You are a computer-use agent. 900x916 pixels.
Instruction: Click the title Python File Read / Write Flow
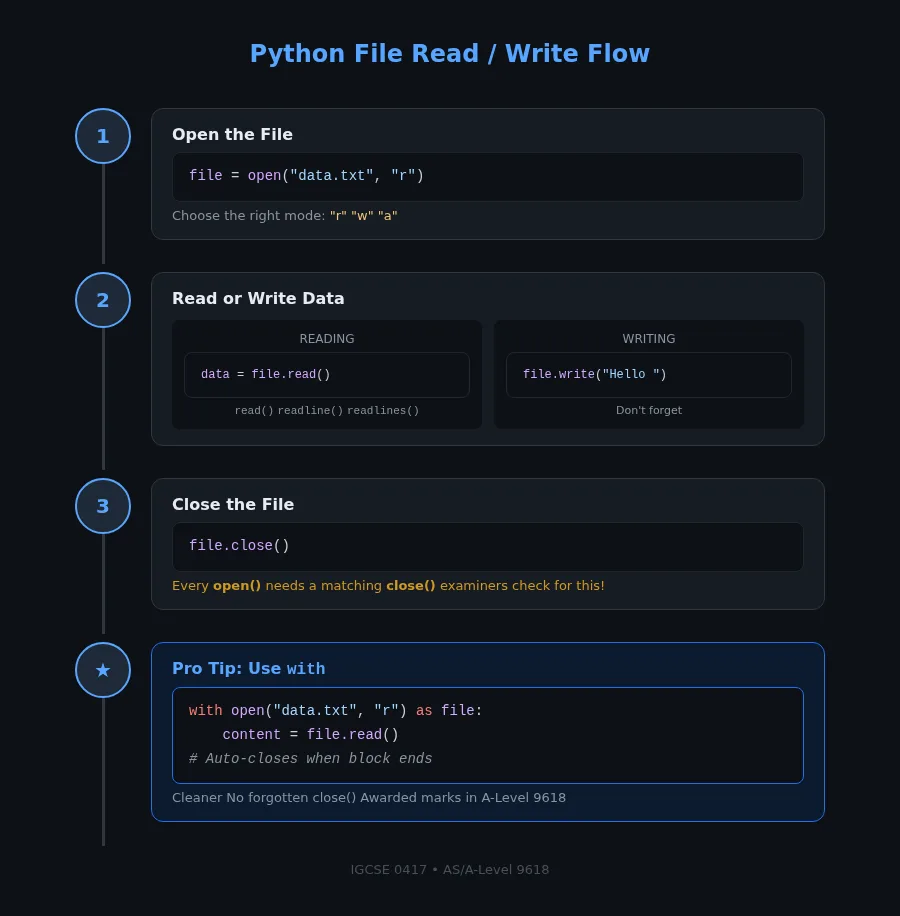[450, 54]
